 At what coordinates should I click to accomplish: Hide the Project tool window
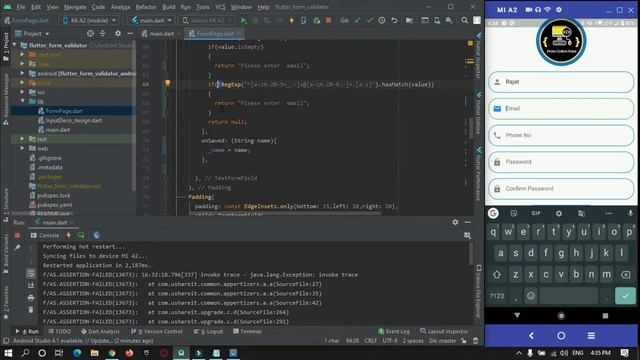[x=130, y=33]
